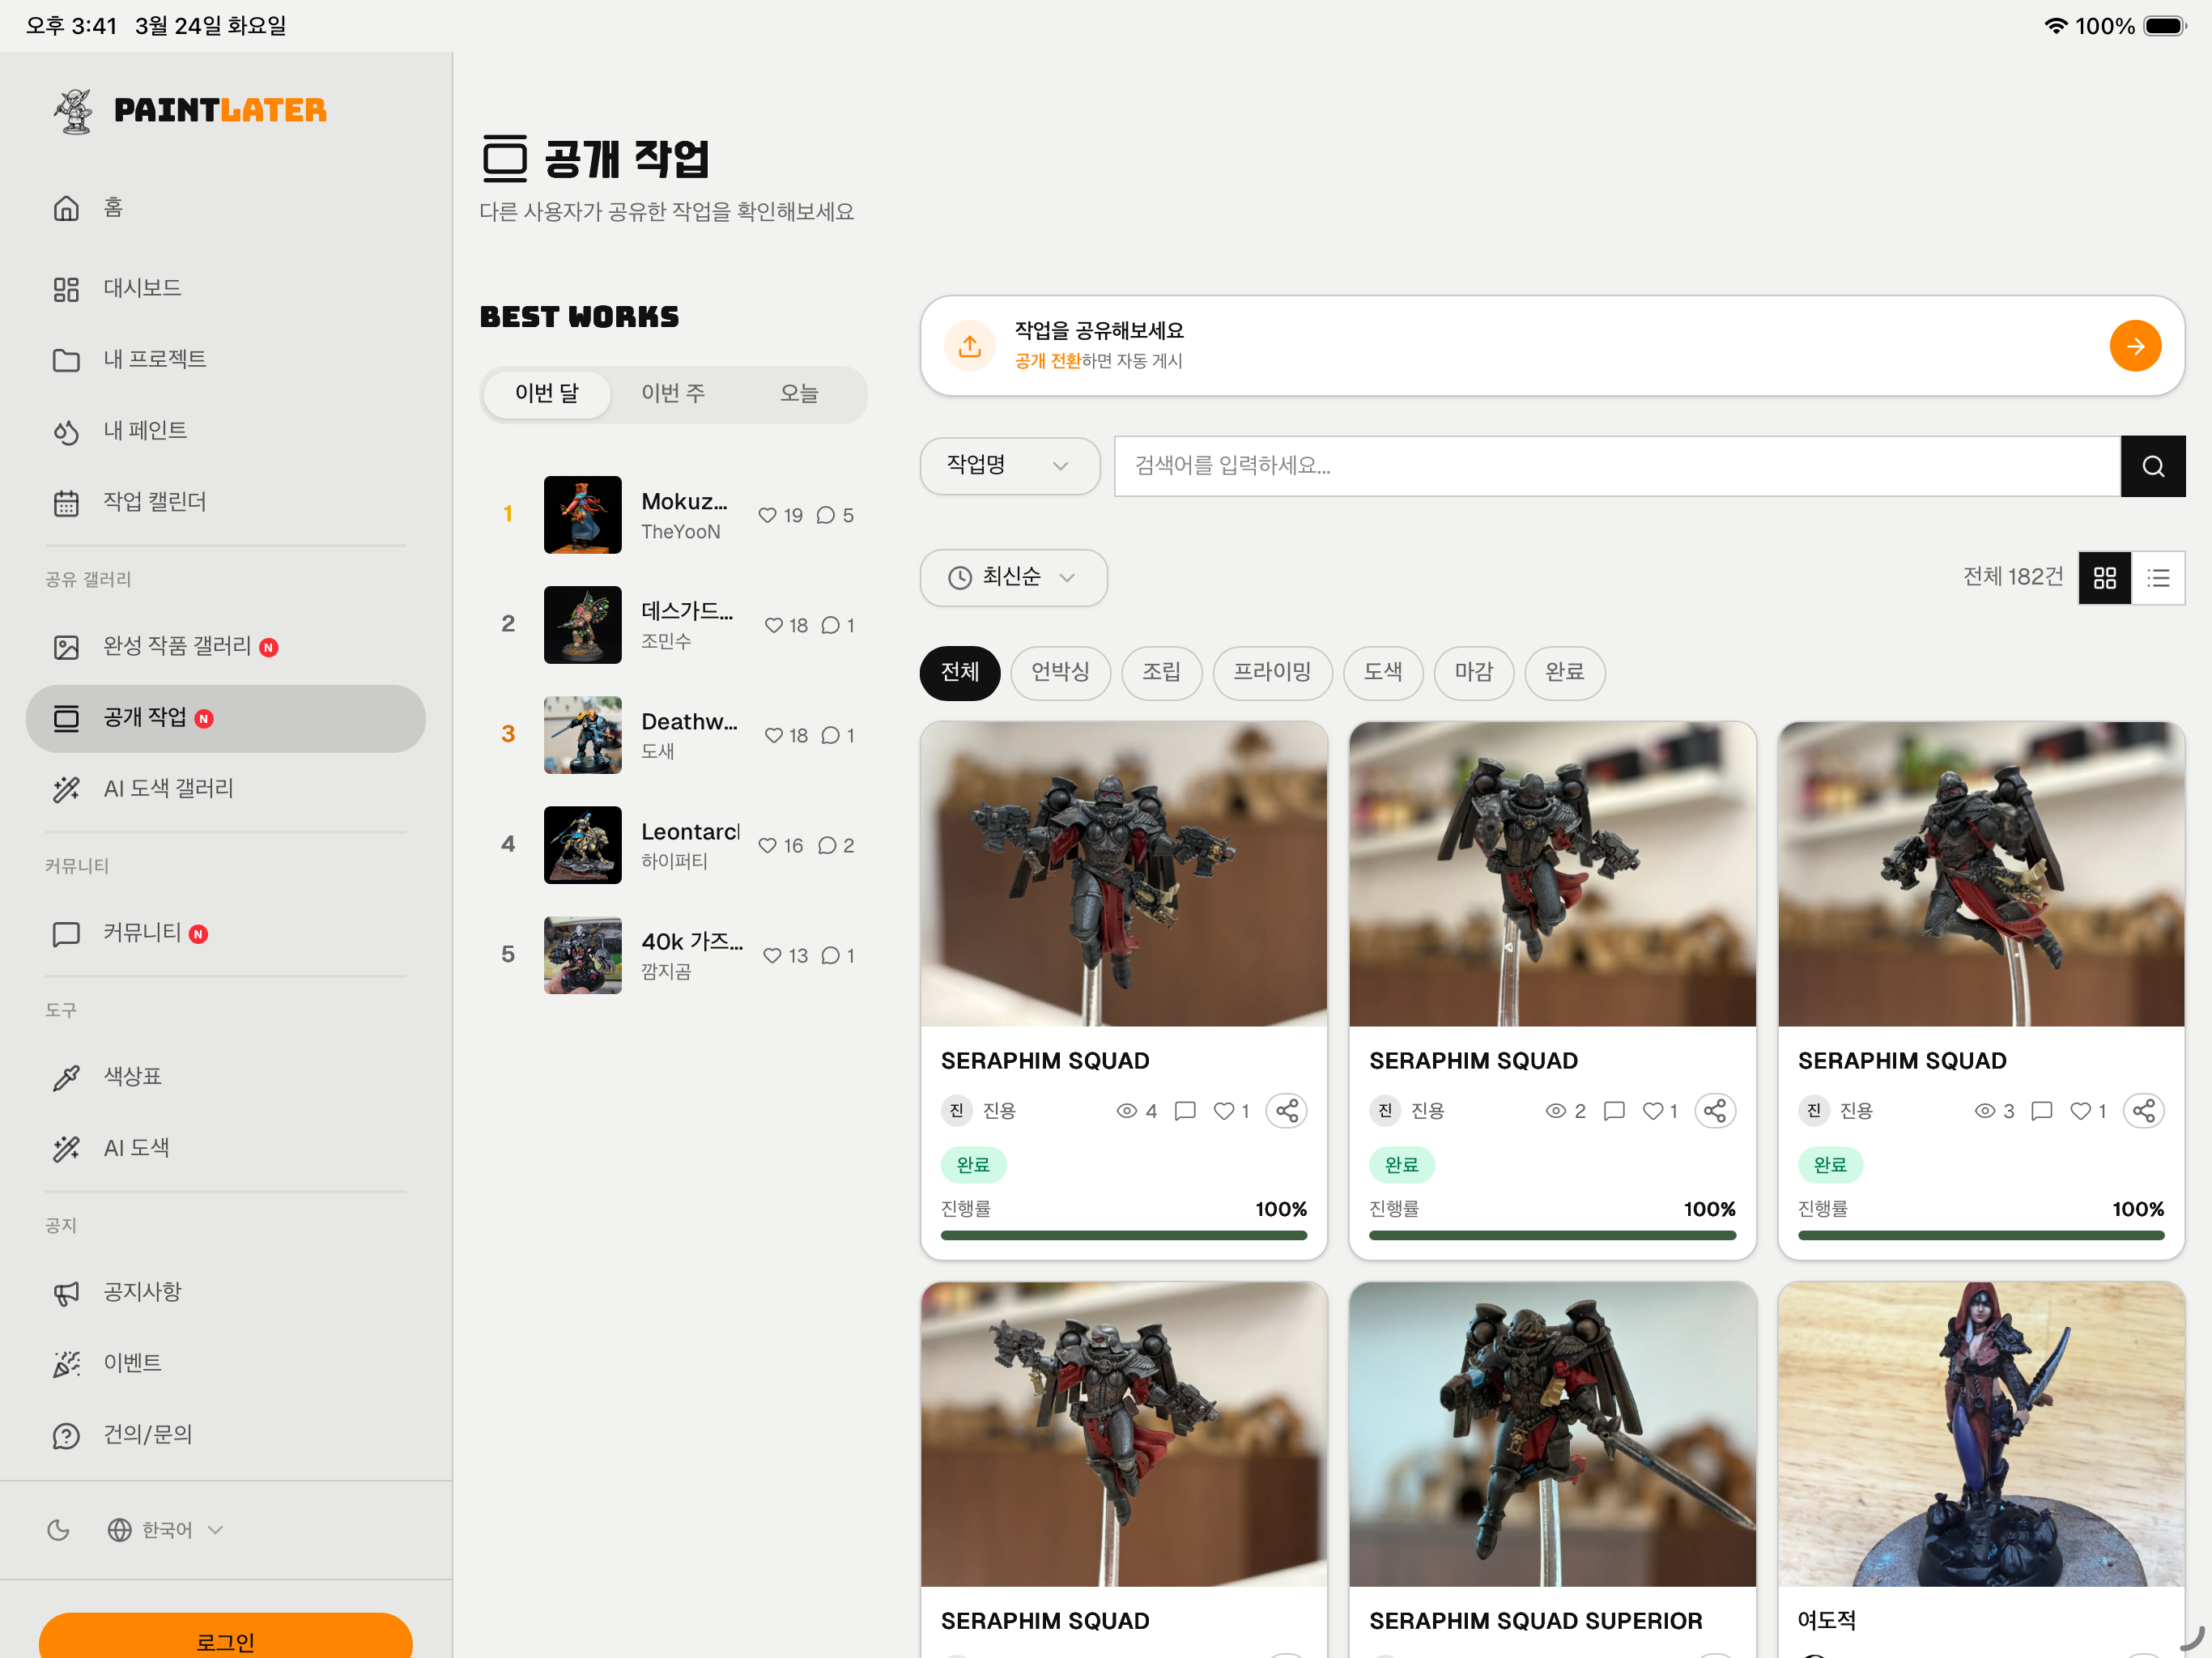Share the third SERAPHIM SQUAD card

[2144, 1111]
